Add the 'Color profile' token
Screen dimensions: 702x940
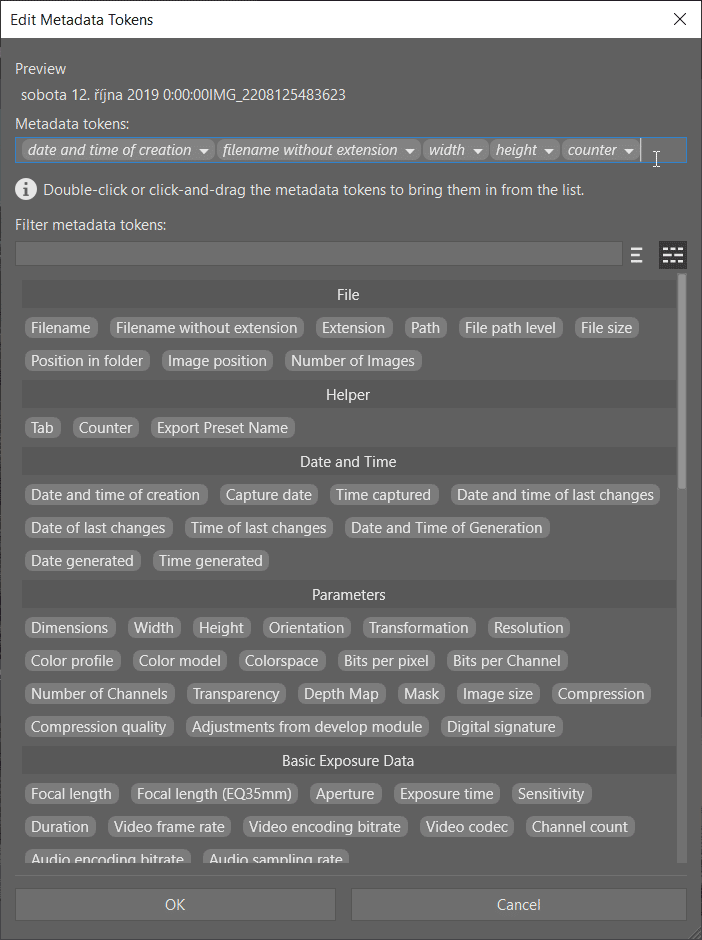pos(72,660)
